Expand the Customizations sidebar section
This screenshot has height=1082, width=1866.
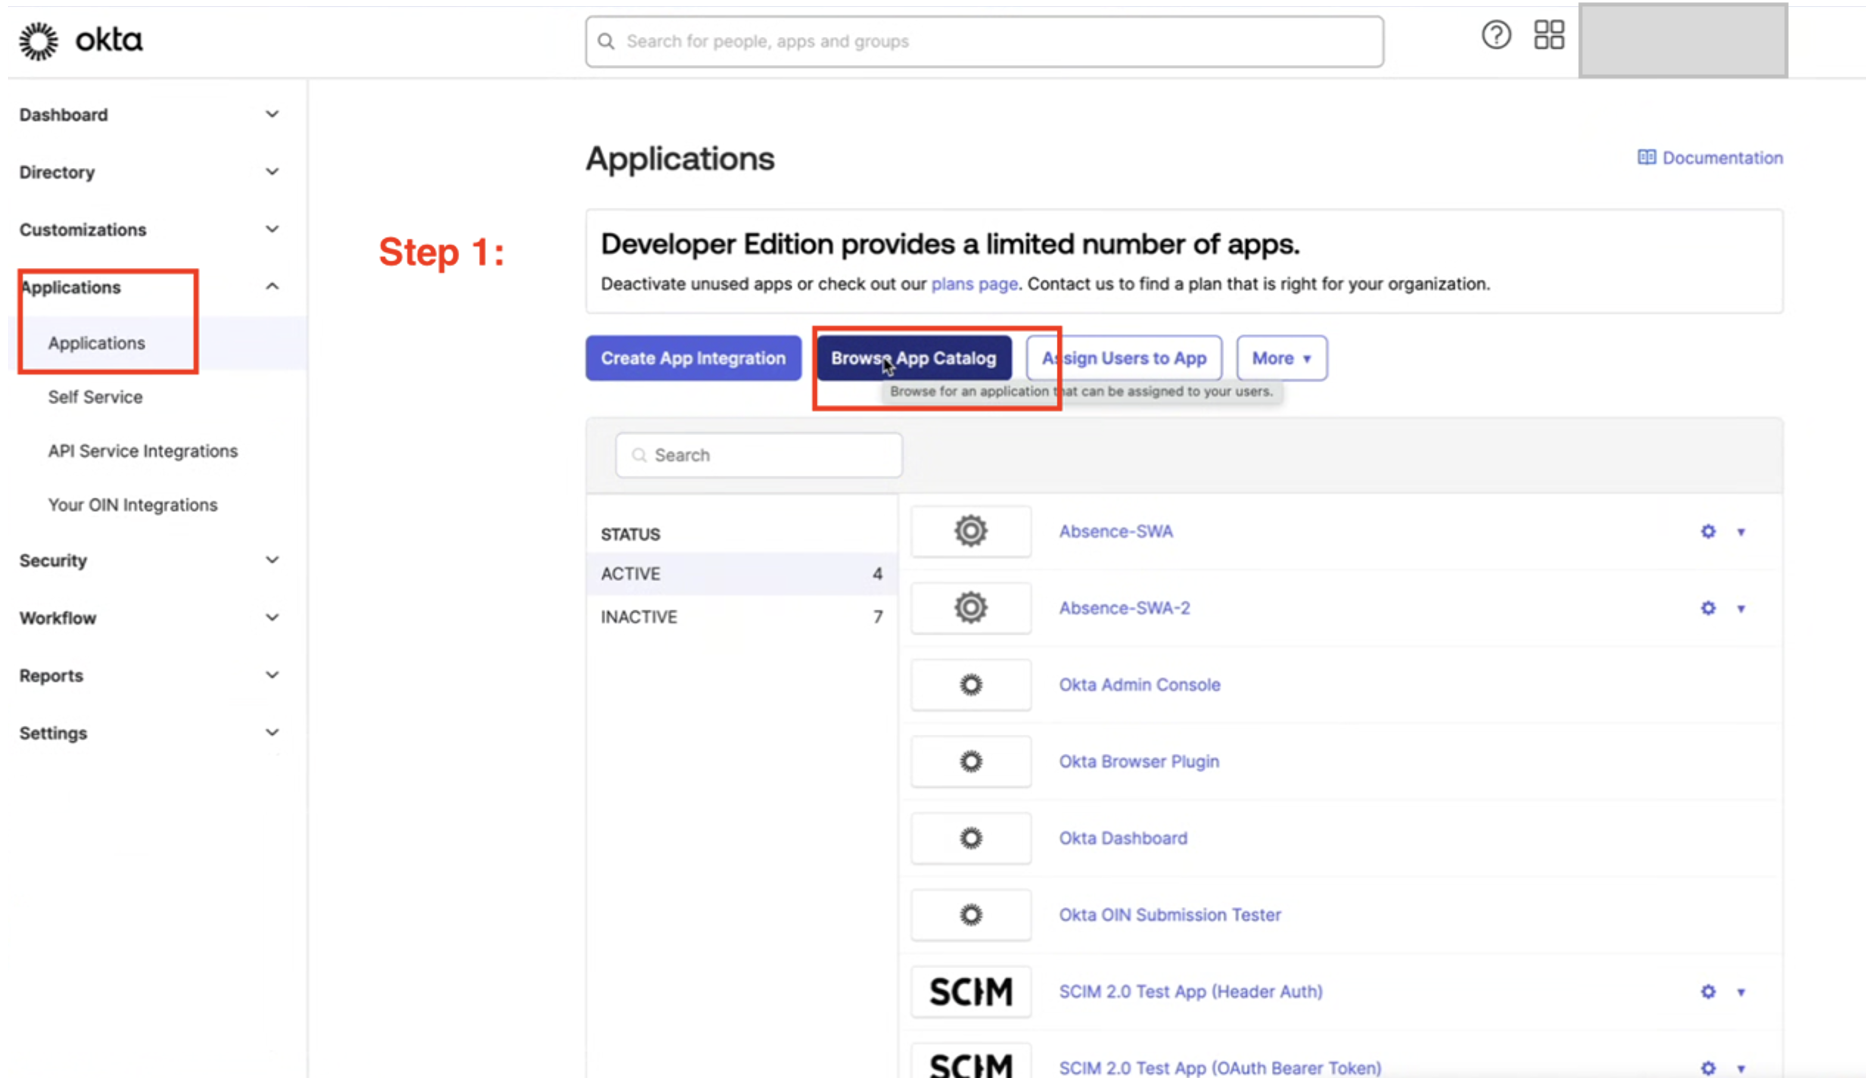pos(272,229)
